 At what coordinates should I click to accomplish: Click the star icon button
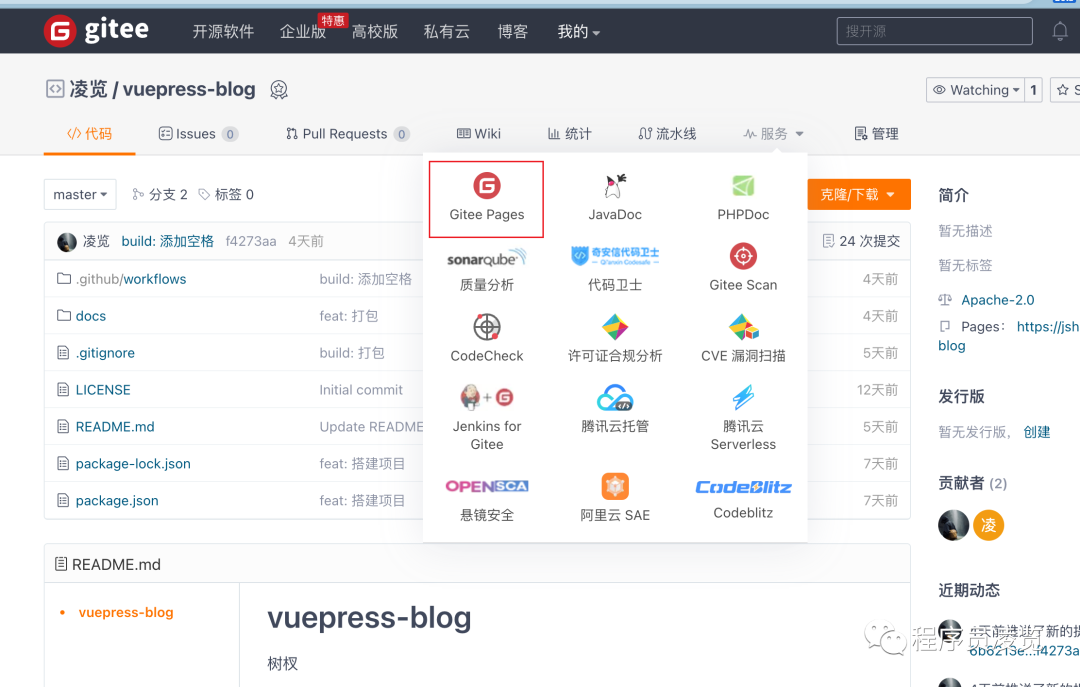pyautogui.click(x=1065, y=90)
